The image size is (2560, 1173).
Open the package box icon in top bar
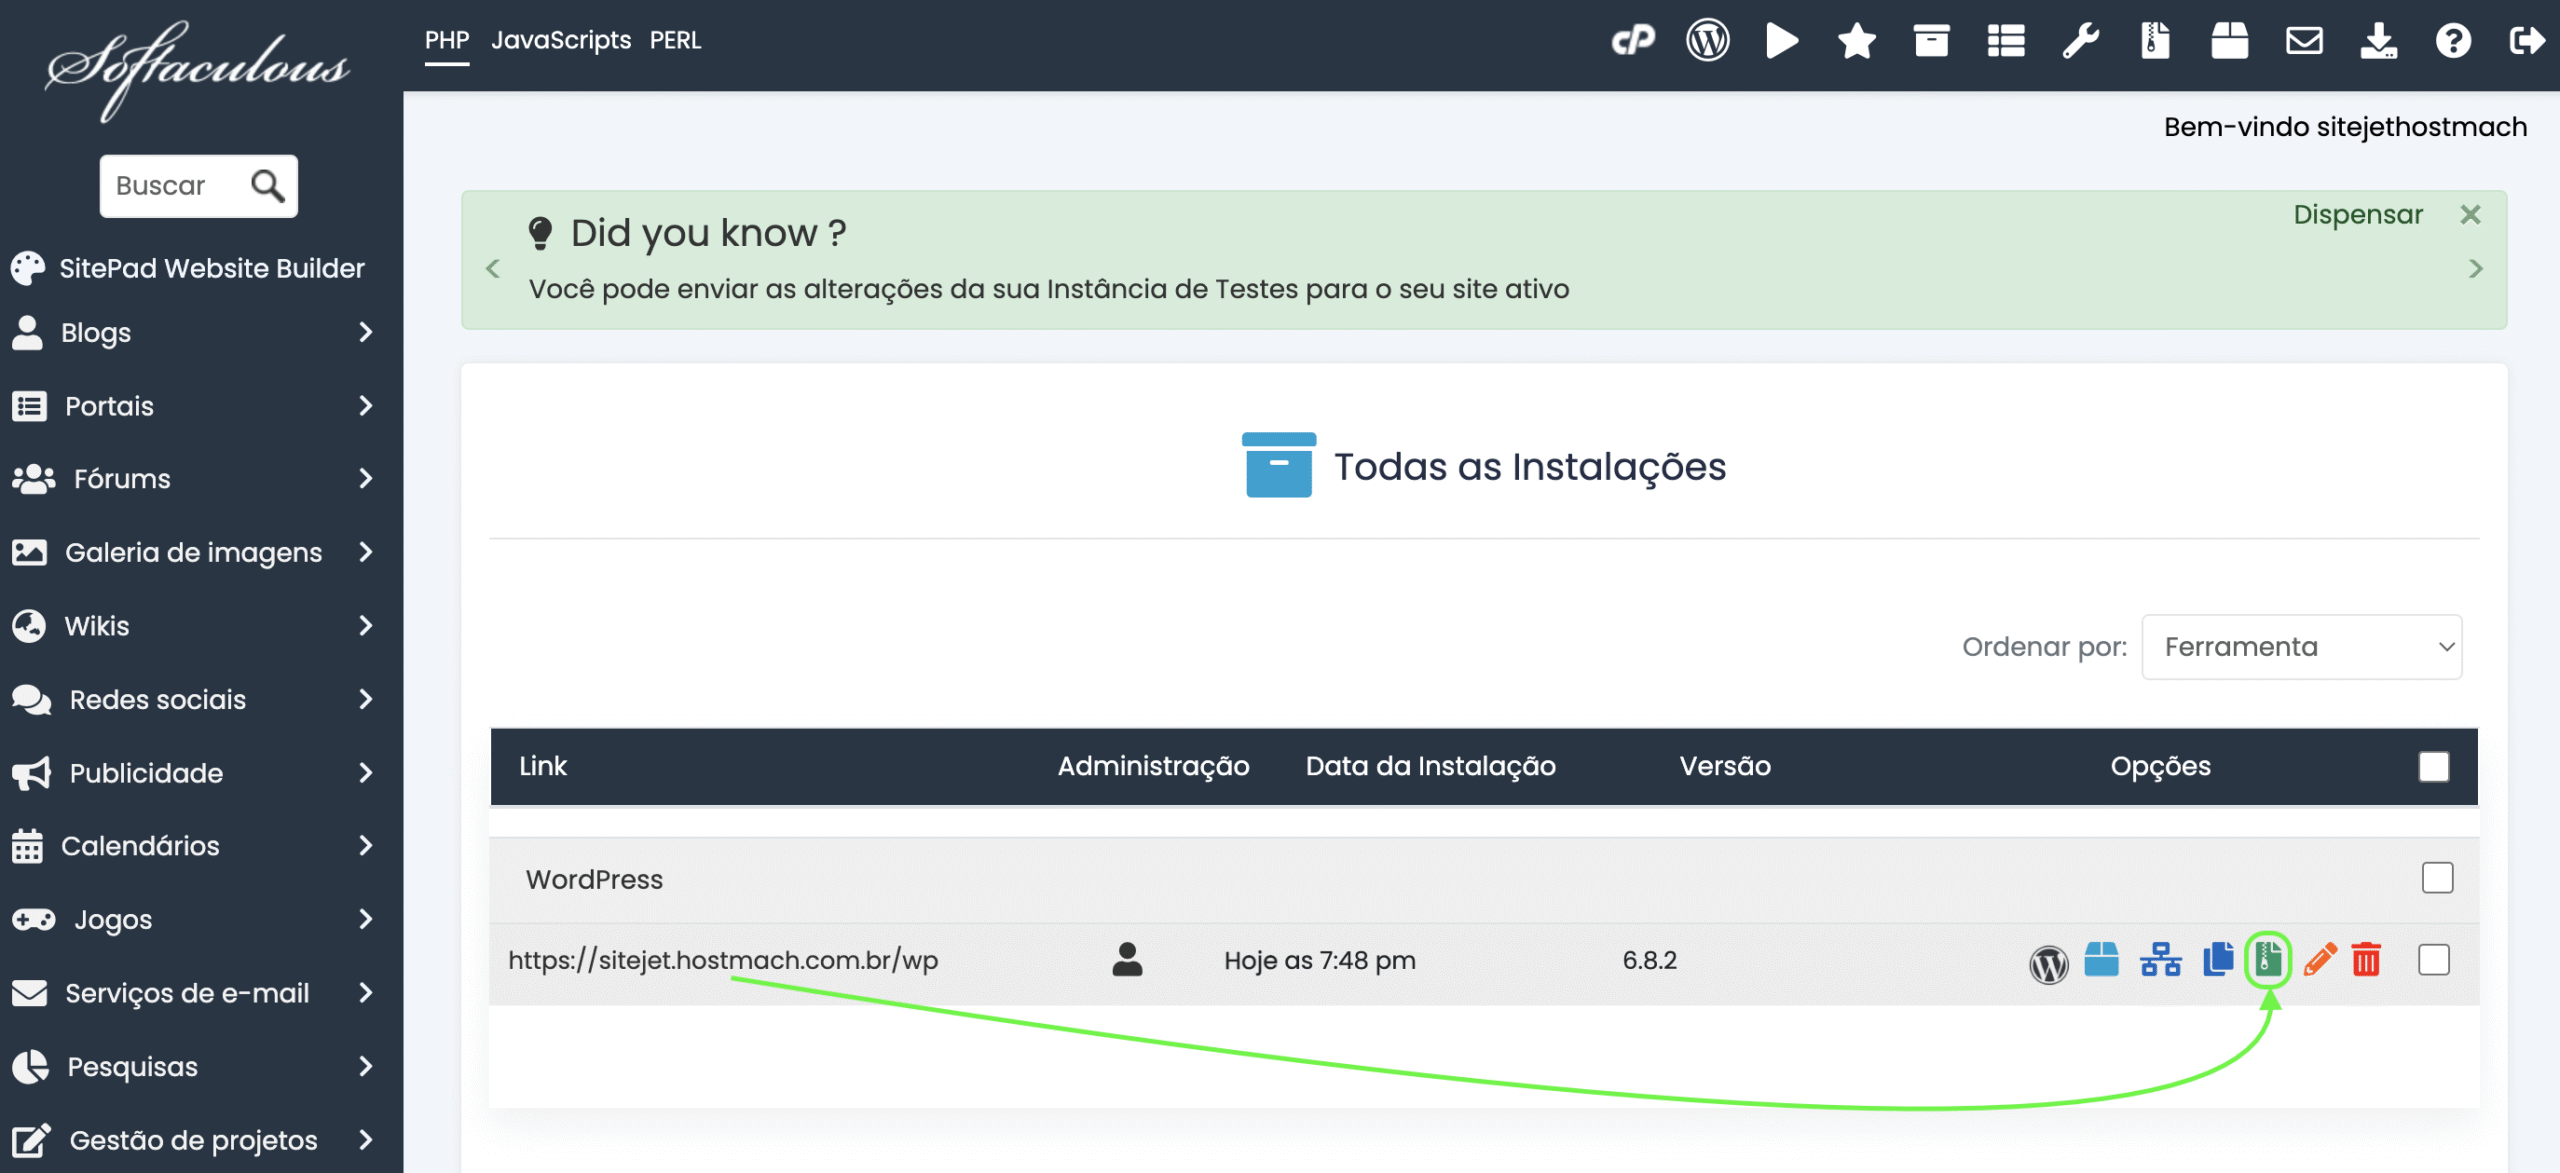click(x=2230, y=41)
